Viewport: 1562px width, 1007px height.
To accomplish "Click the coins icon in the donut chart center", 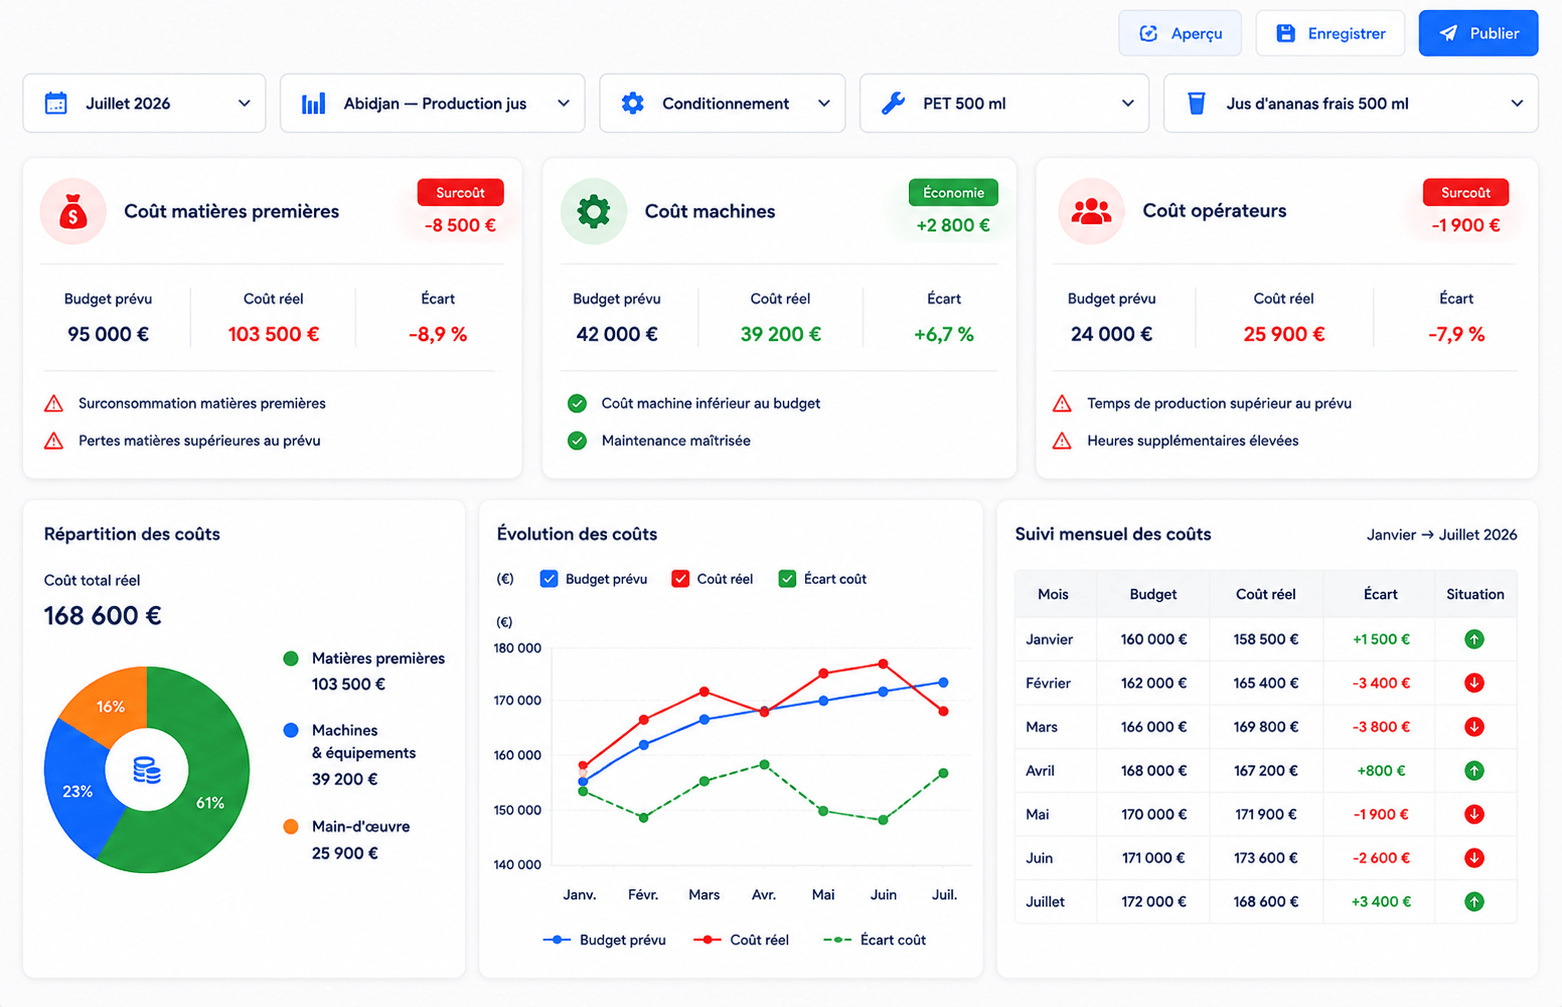I will coord(147,770).
